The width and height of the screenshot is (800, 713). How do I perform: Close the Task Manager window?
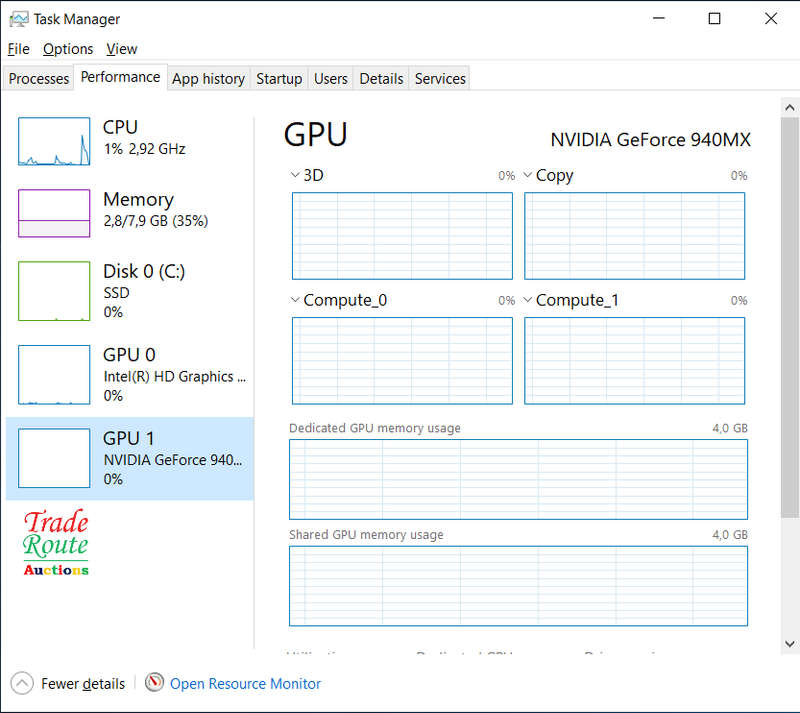point(771,19)
